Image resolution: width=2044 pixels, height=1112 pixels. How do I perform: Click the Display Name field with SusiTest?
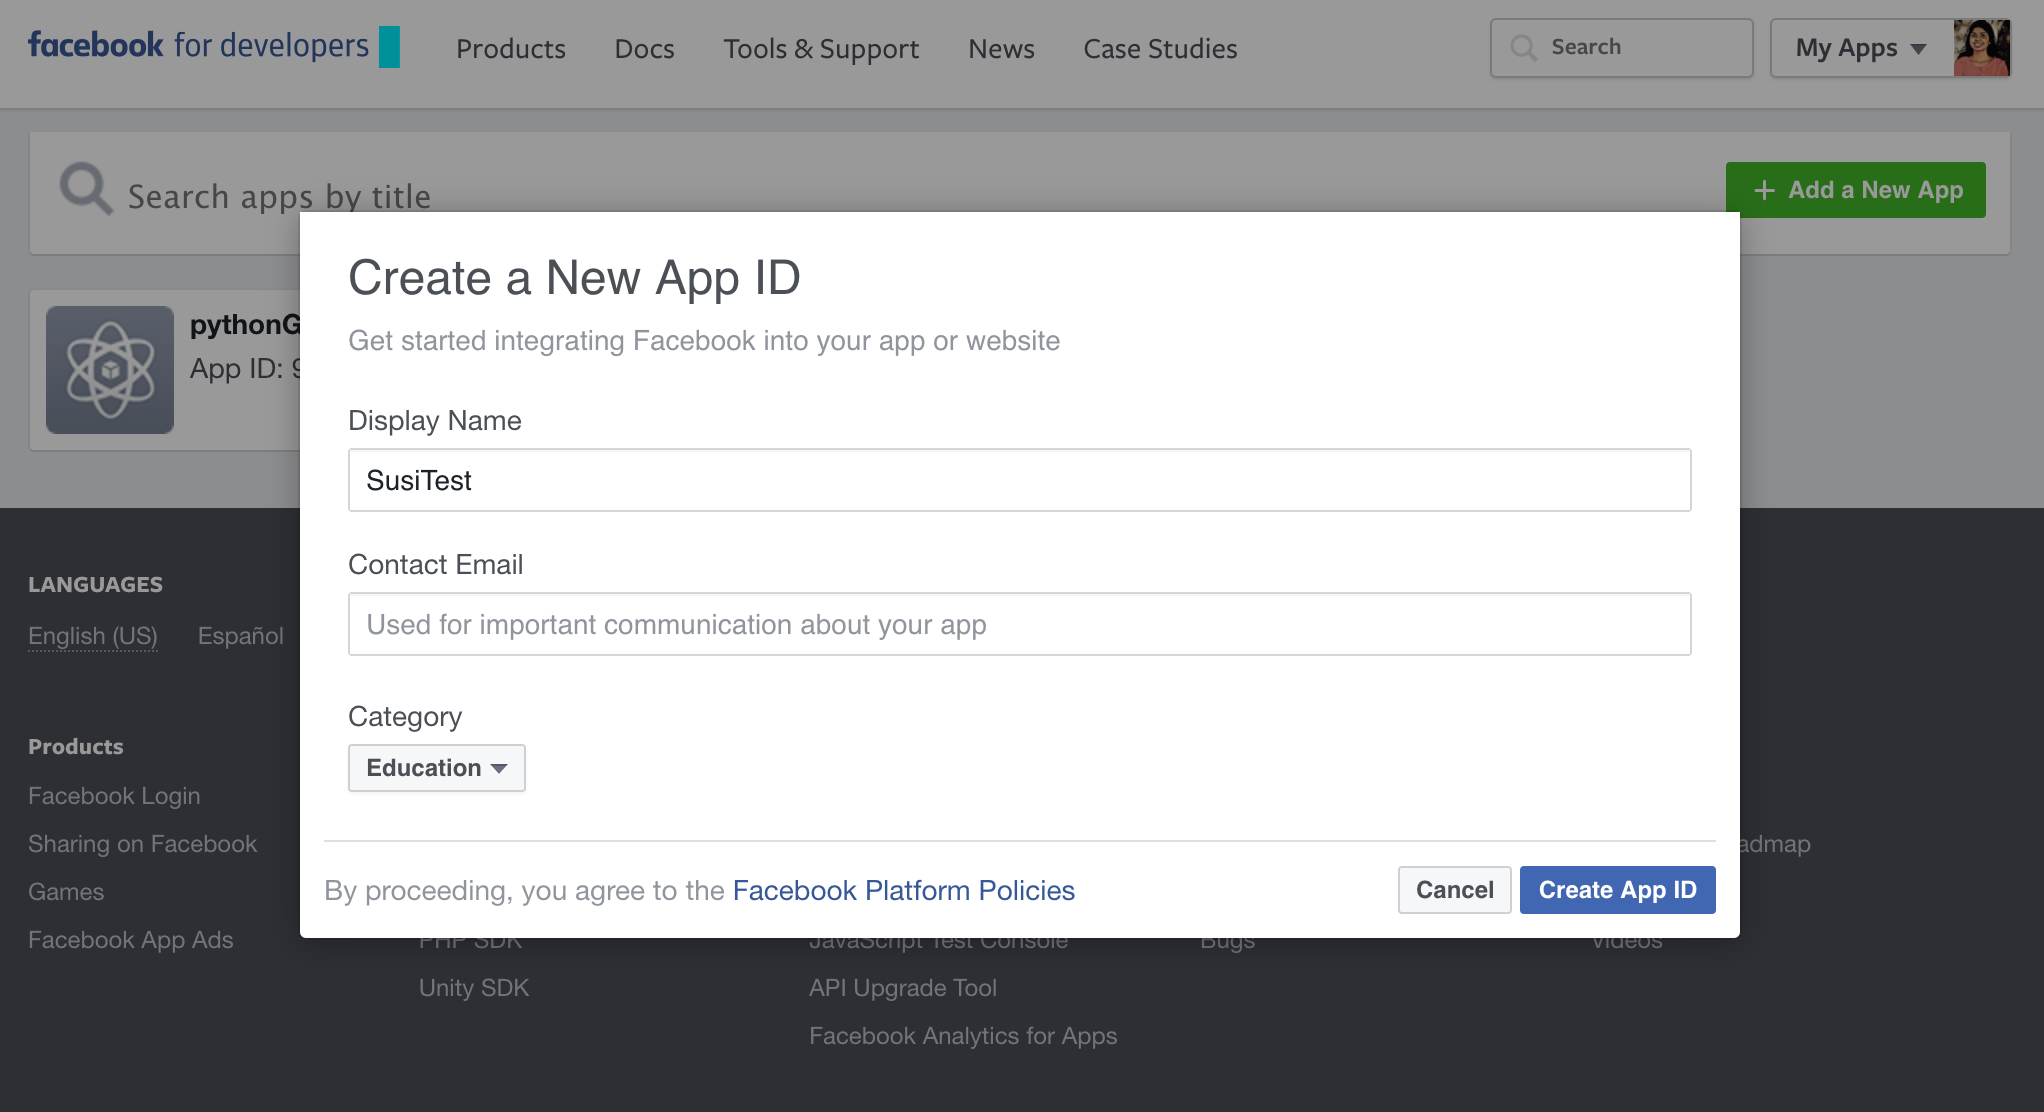pos(1019,480)
